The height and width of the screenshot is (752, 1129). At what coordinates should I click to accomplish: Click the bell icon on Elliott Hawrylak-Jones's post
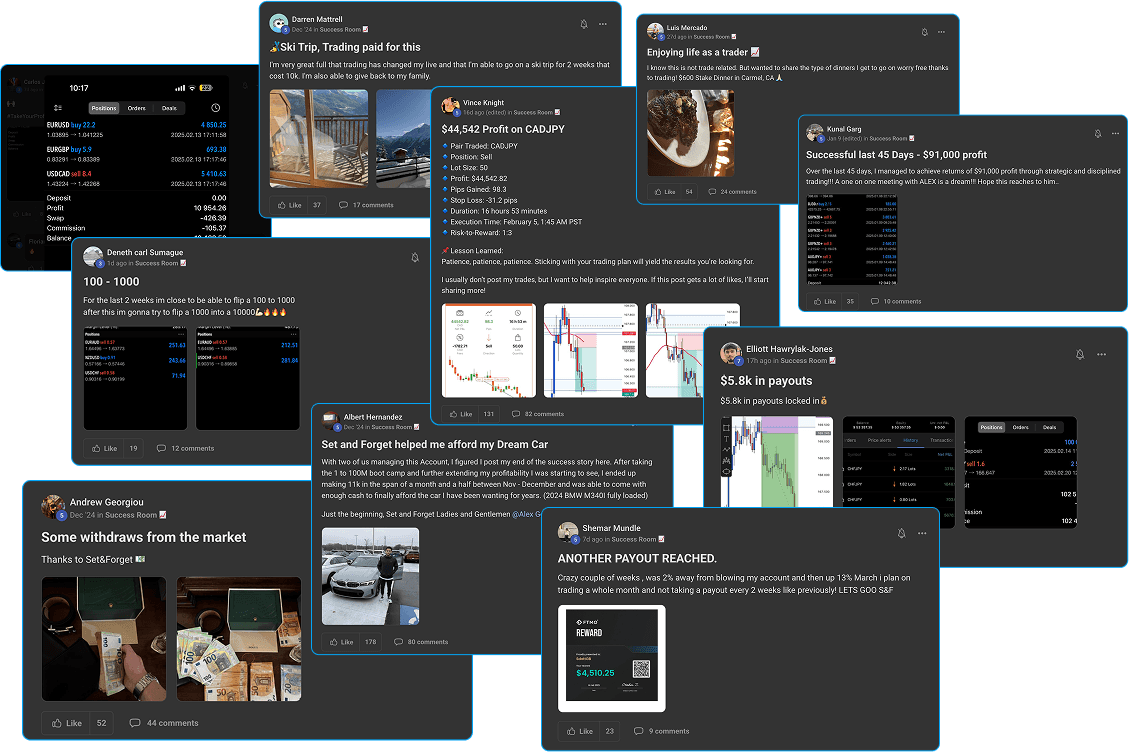[x=1079, y=354]
